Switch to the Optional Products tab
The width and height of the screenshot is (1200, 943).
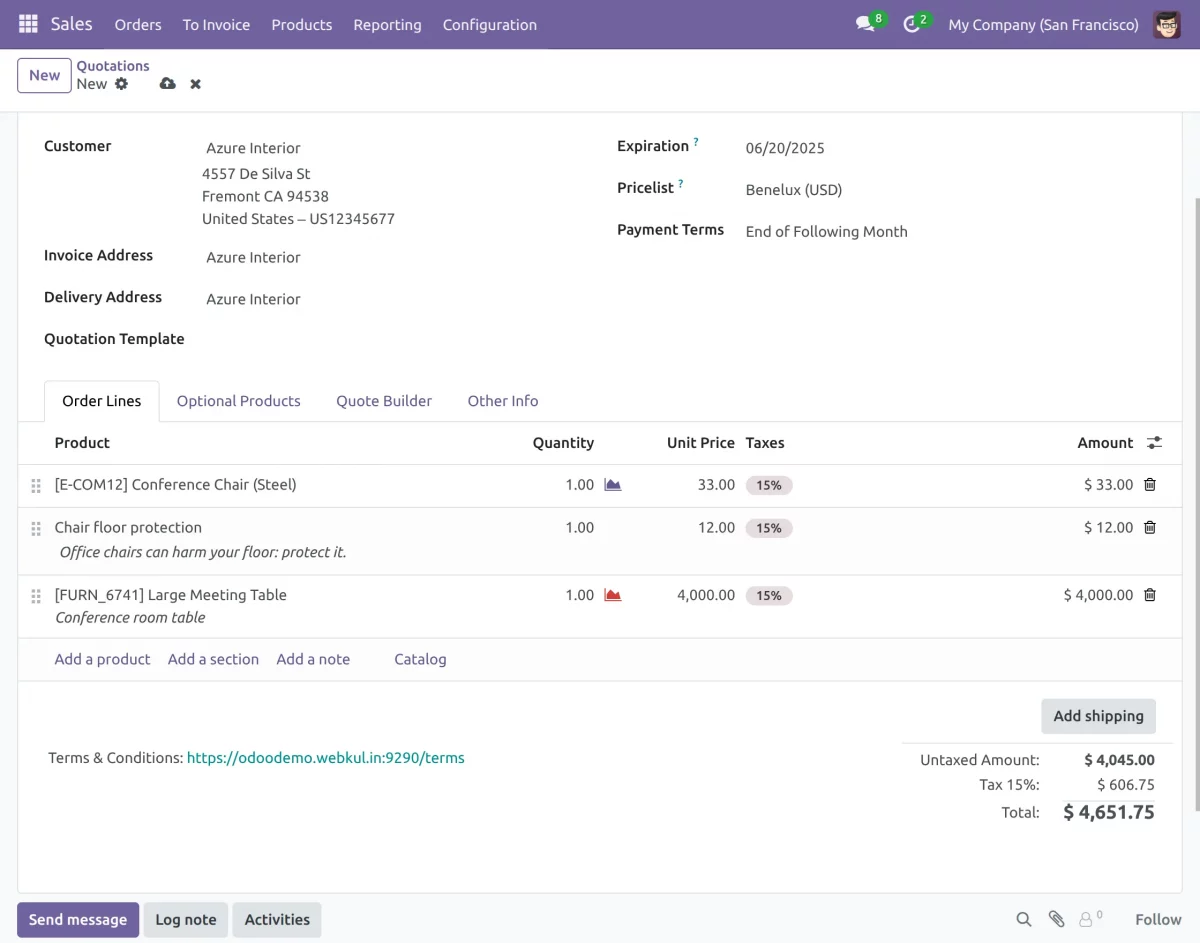pos(238,401)
